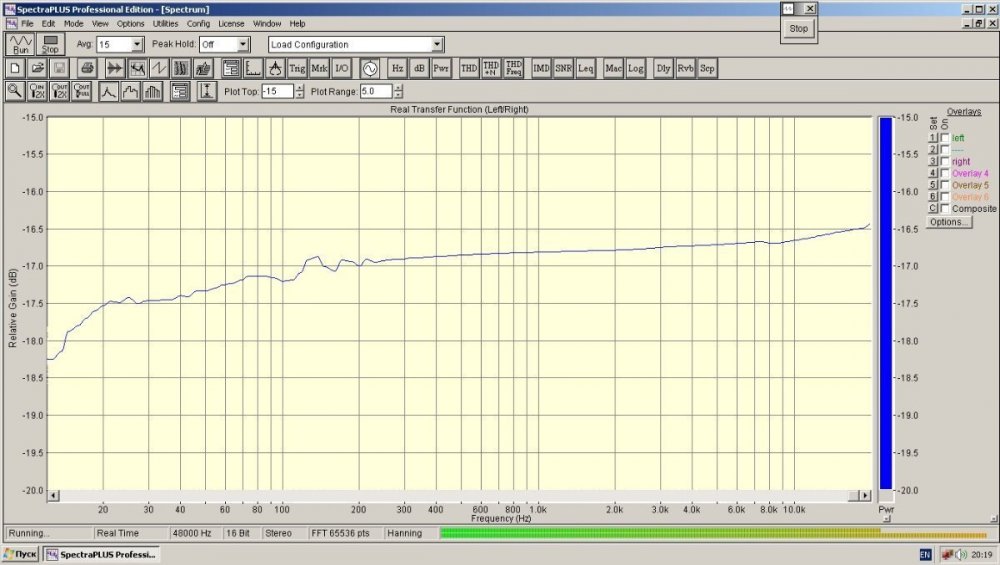Click the Print toolbar icon
The height and width of the screenshot is (565, 1000).
click(88, 68)
